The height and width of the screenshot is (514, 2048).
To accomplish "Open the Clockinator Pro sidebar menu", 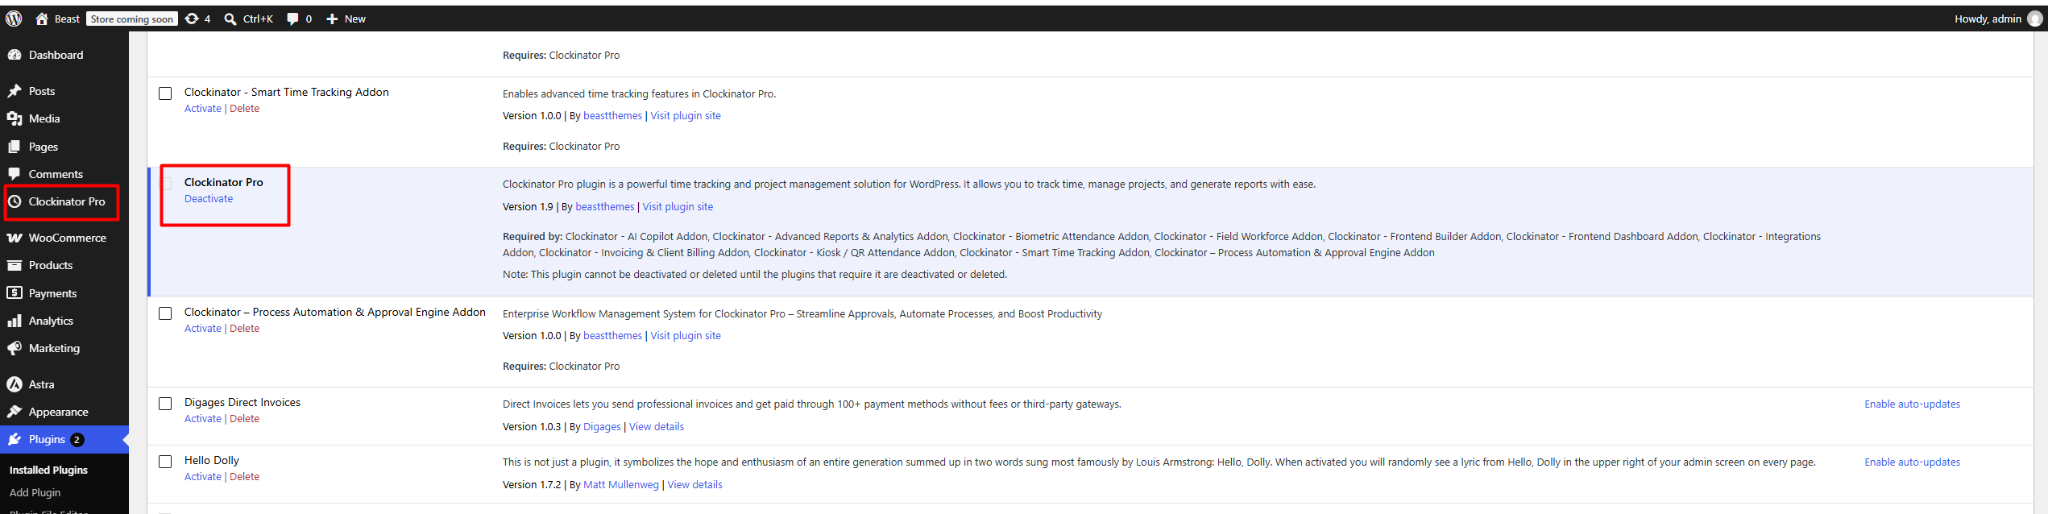I will point(66,201).
